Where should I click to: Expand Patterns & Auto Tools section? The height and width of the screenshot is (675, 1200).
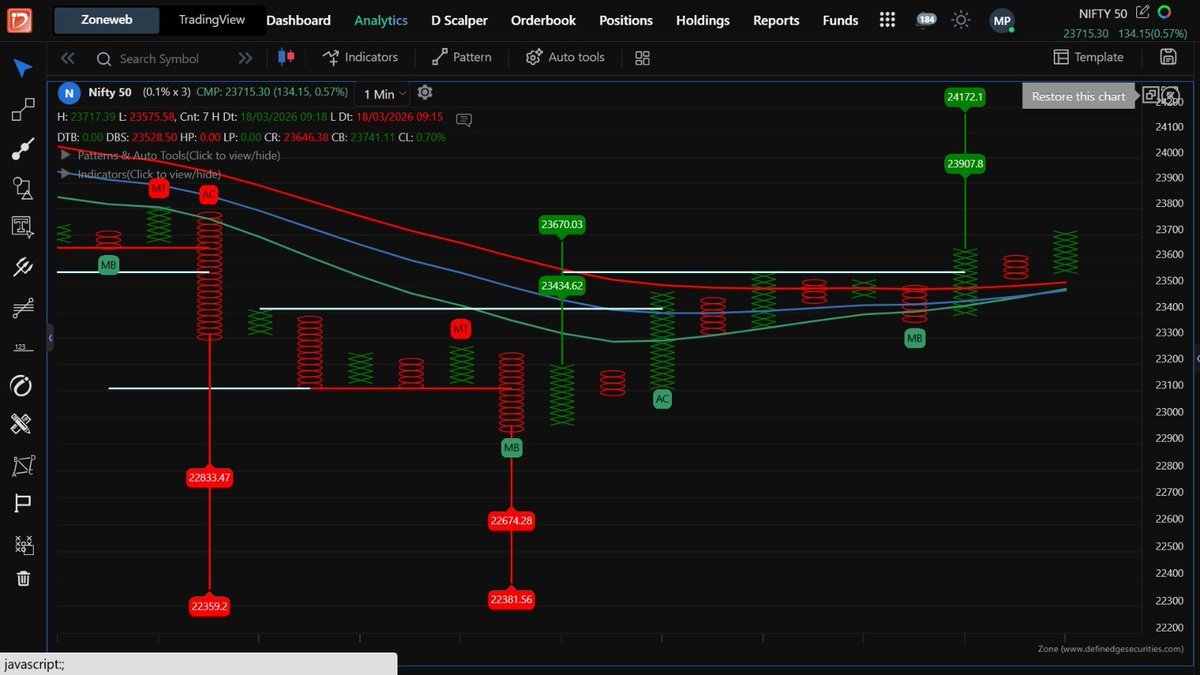point(171,156)
